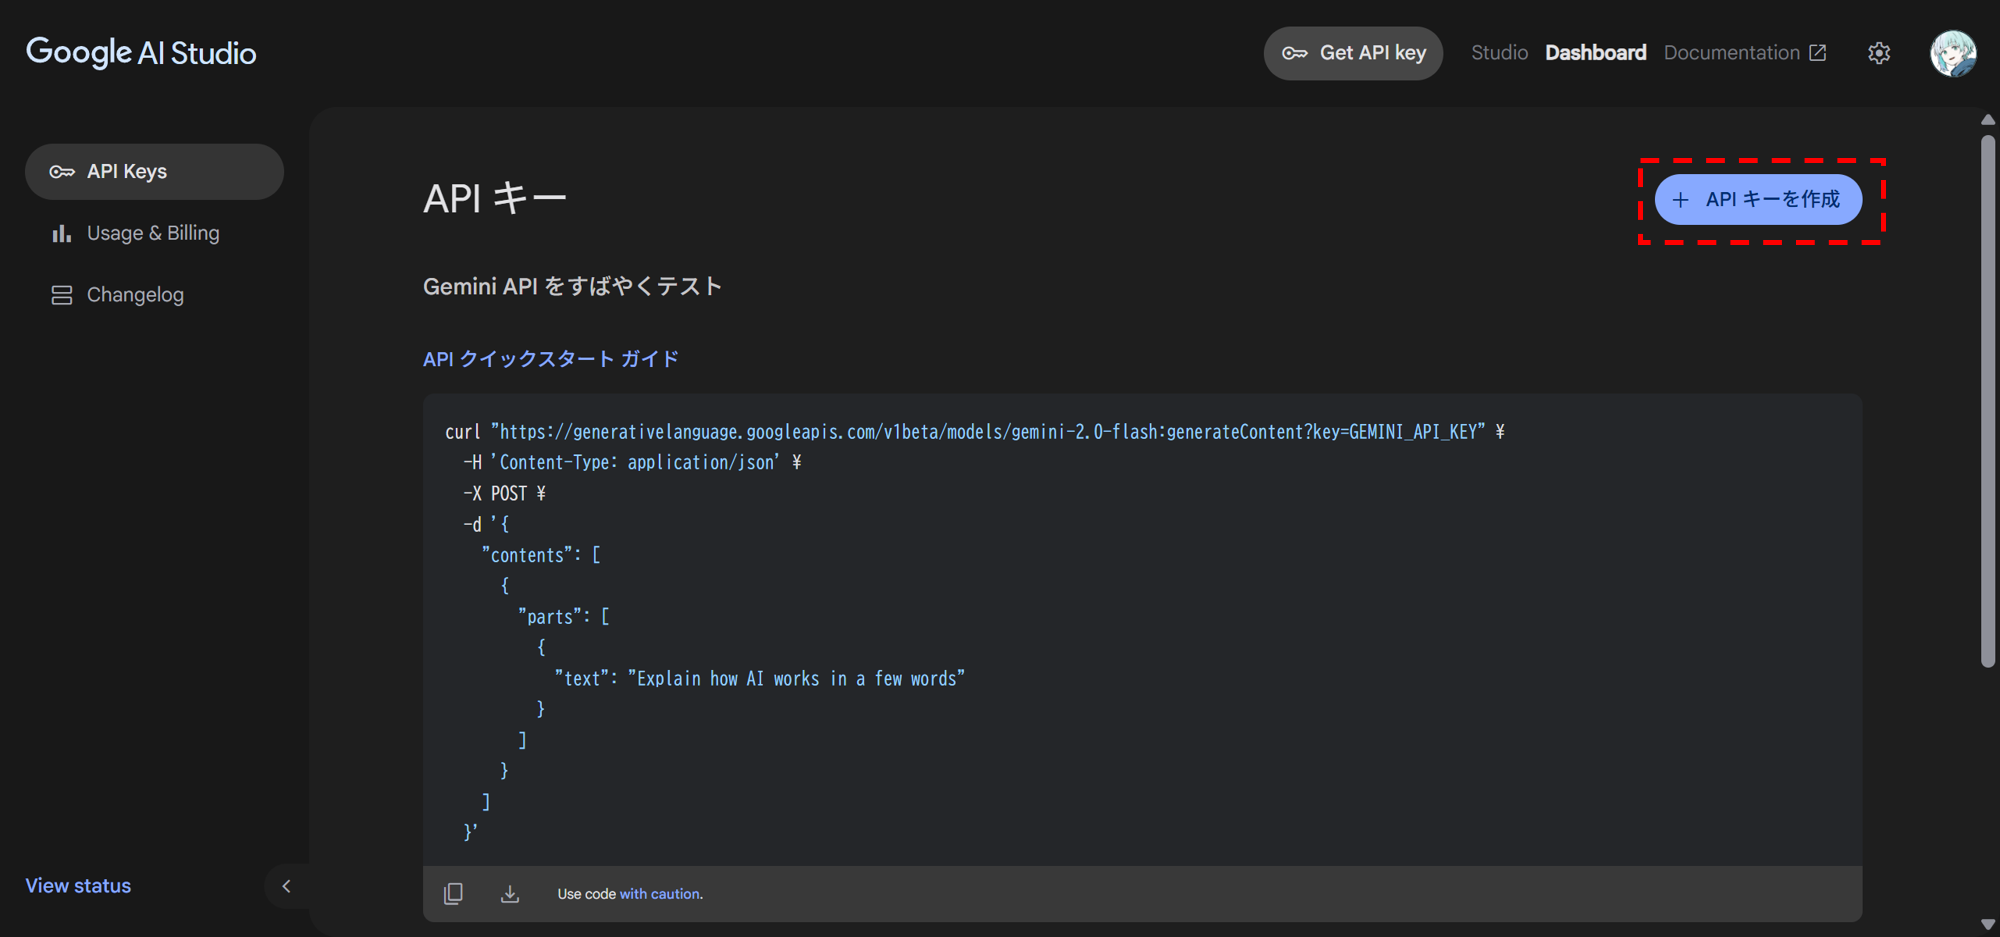Click the 'Explain how AI works' text
This screenshot has height=937, width=2000.
[796, 679]
